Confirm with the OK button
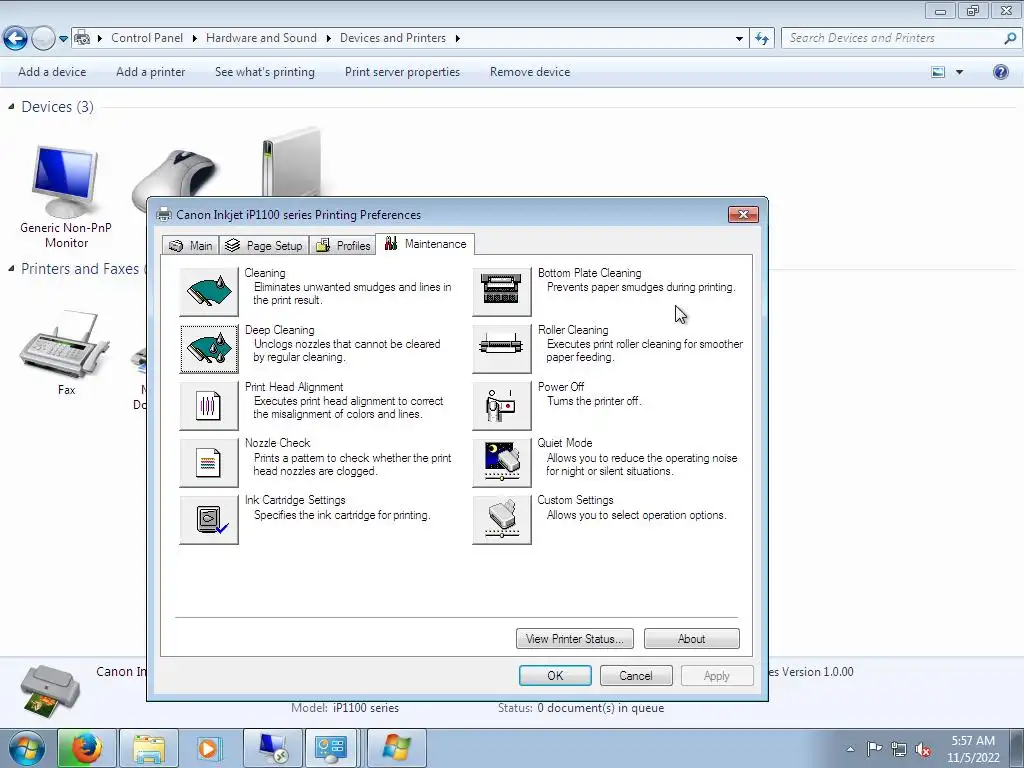Viewport: 1024px width, 768px height. (555, 675)
